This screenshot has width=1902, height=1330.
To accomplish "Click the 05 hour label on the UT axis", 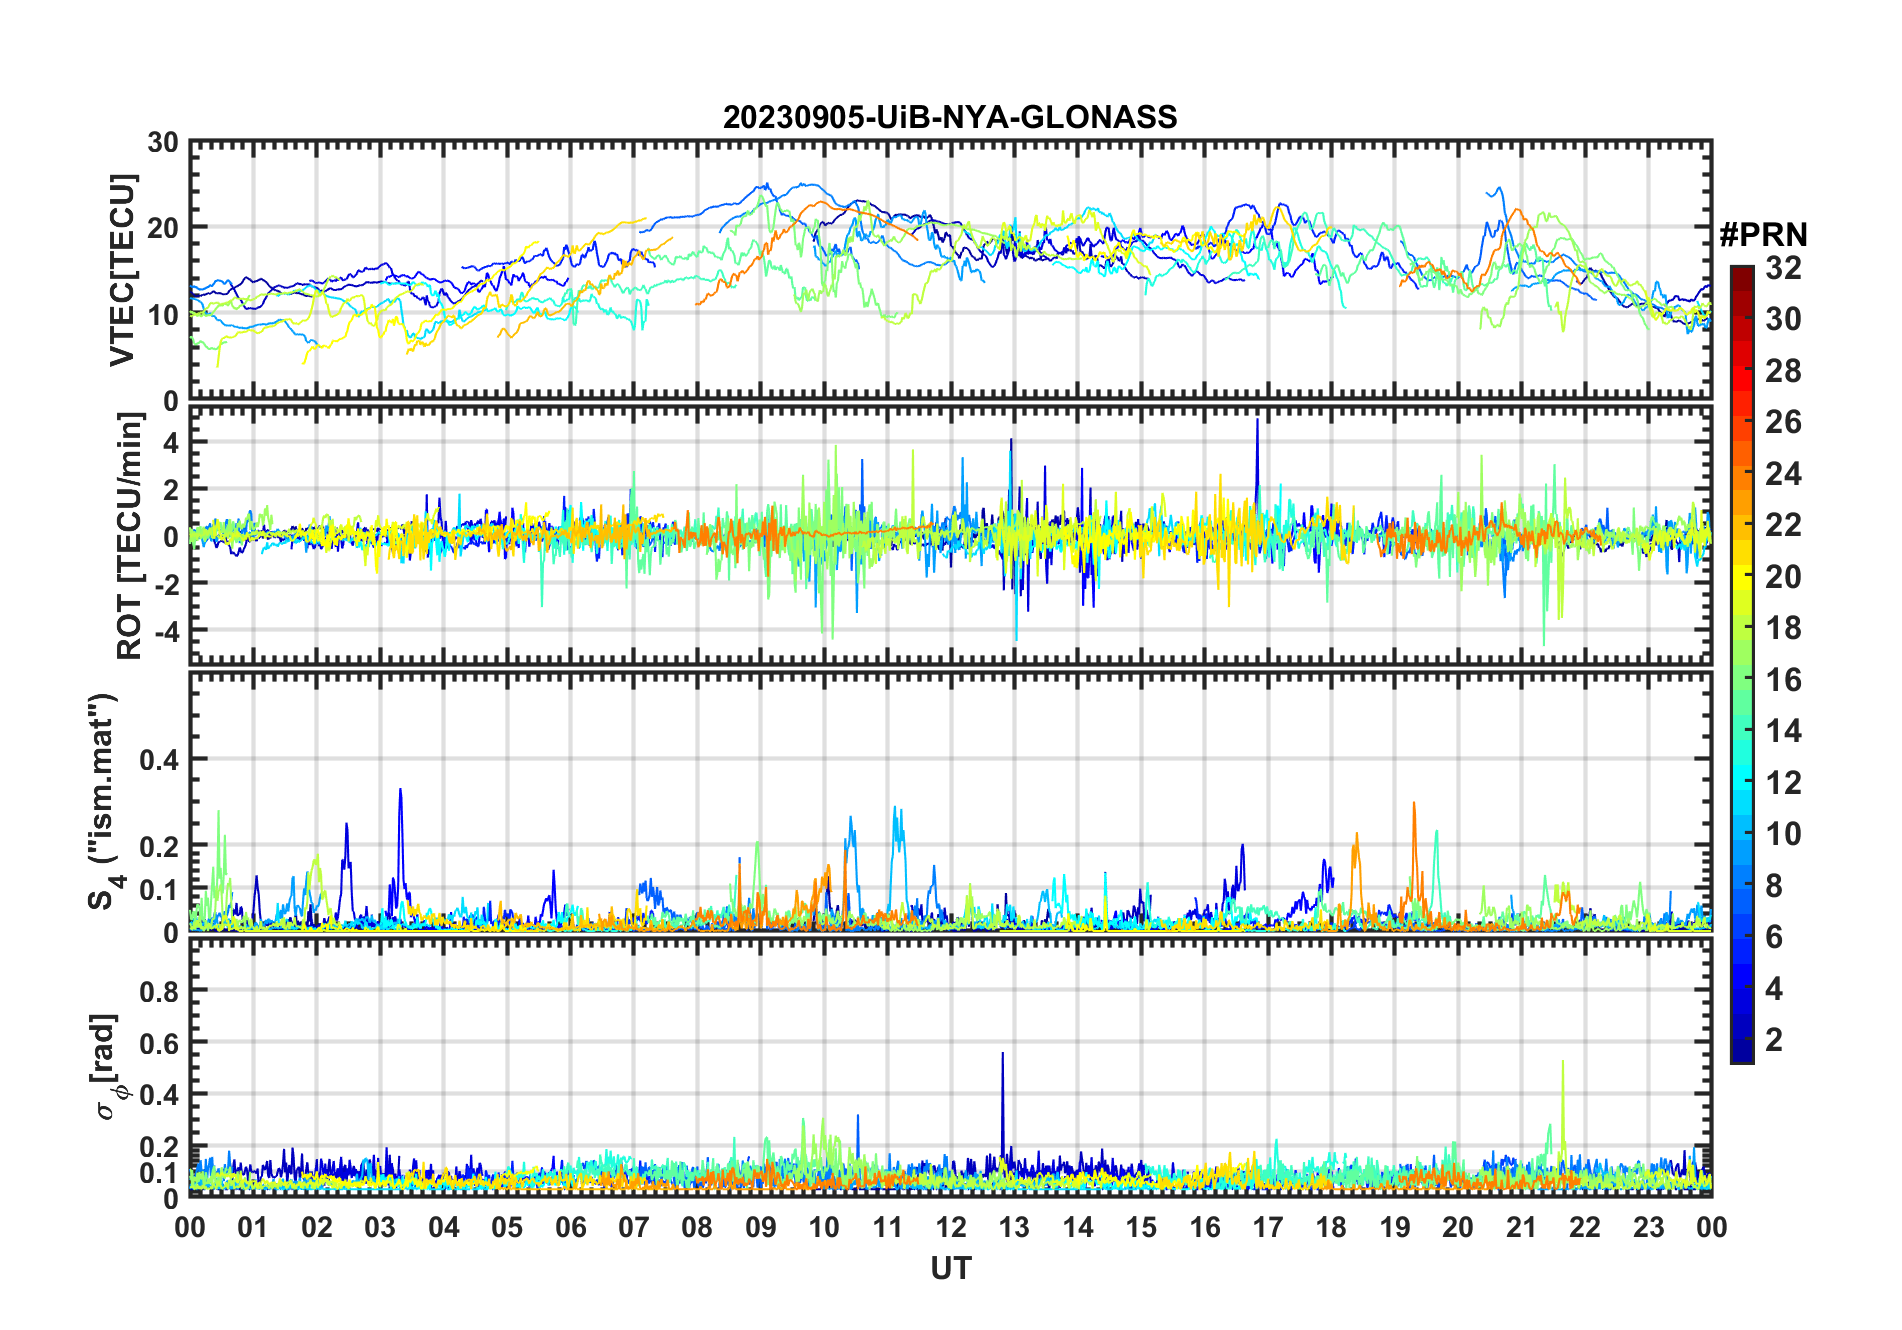I will [507, 1228].
